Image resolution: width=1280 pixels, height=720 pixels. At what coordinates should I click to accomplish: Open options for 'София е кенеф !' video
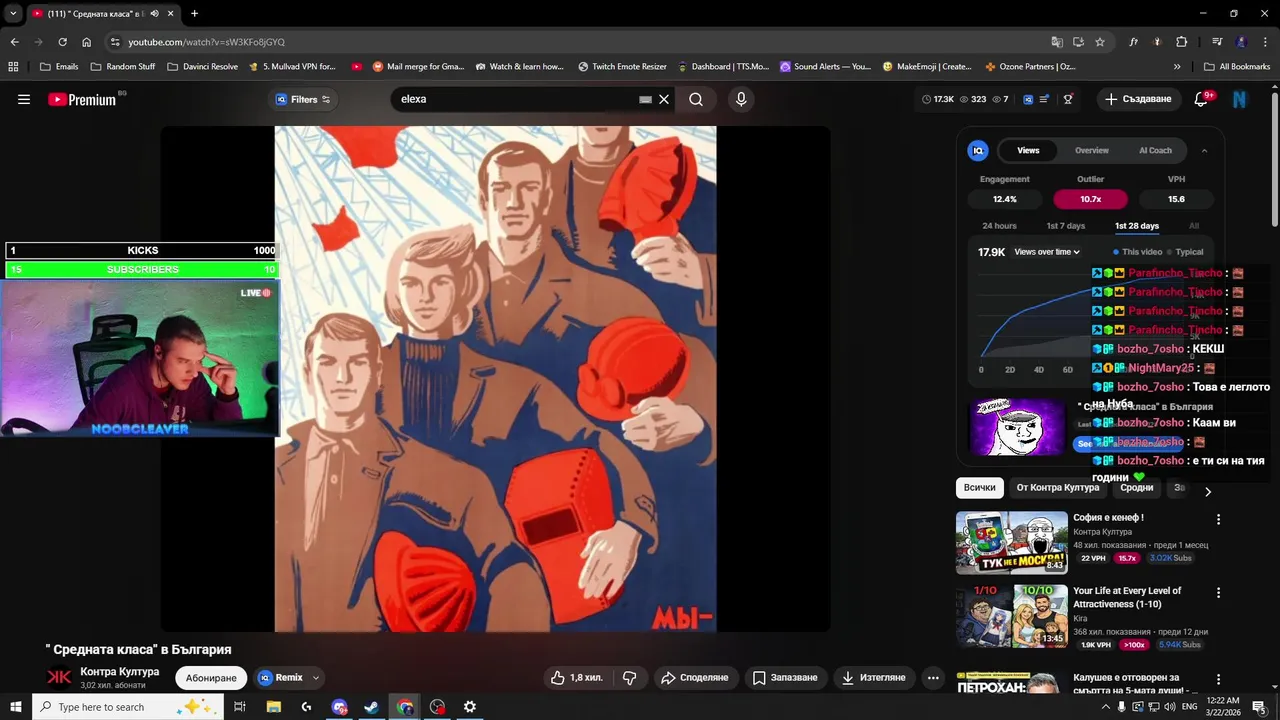click(x=1218, y=519)
